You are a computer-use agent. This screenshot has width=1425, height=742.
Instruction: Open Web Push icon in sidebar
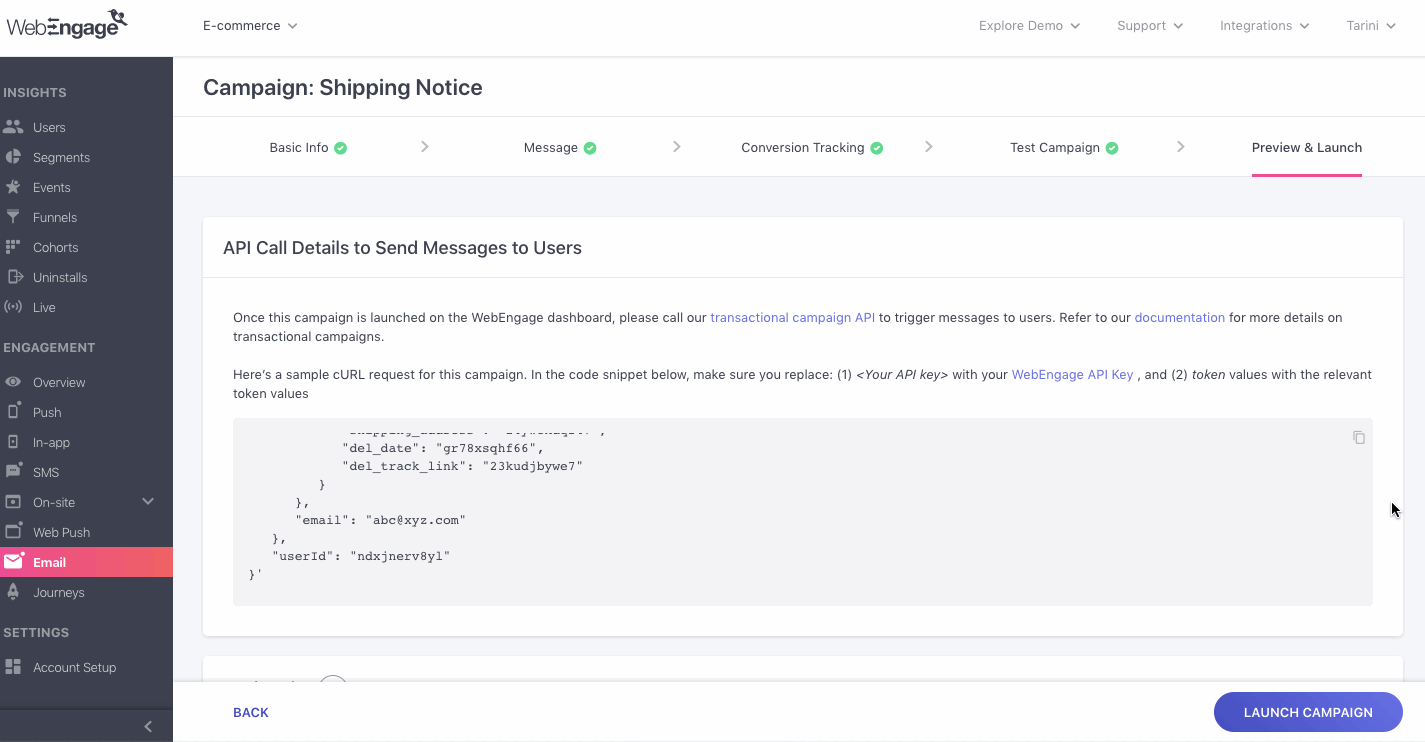tap(13, 531)
